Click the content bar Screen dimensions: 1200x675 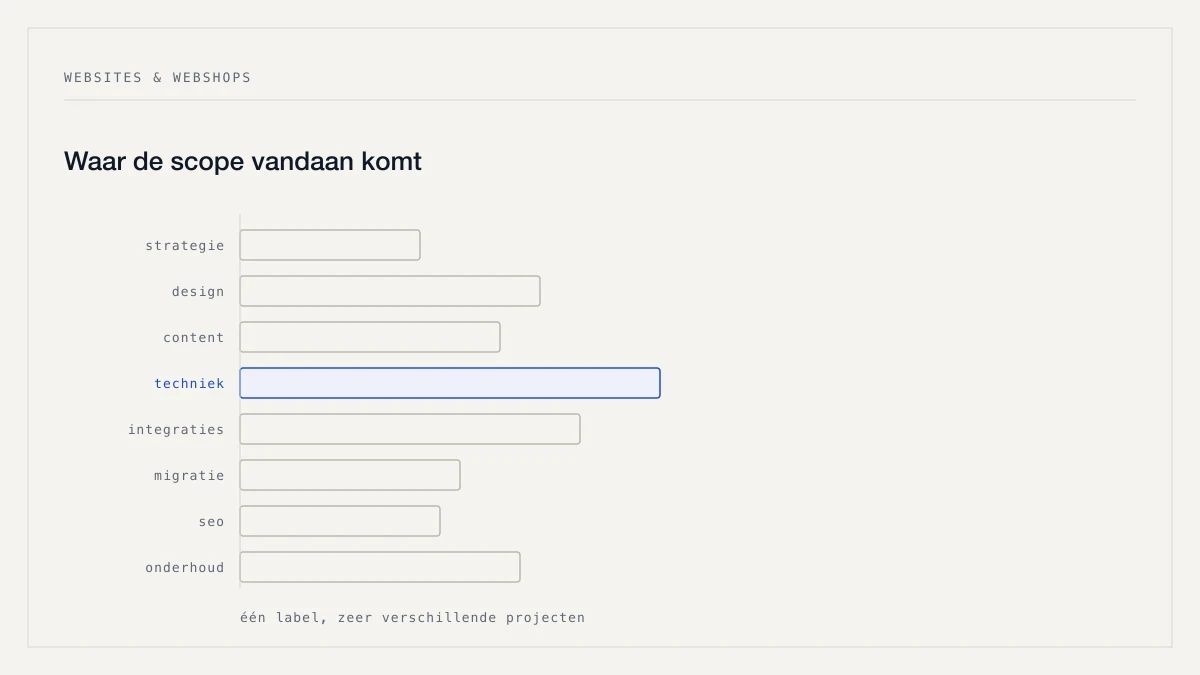[370, 337]
